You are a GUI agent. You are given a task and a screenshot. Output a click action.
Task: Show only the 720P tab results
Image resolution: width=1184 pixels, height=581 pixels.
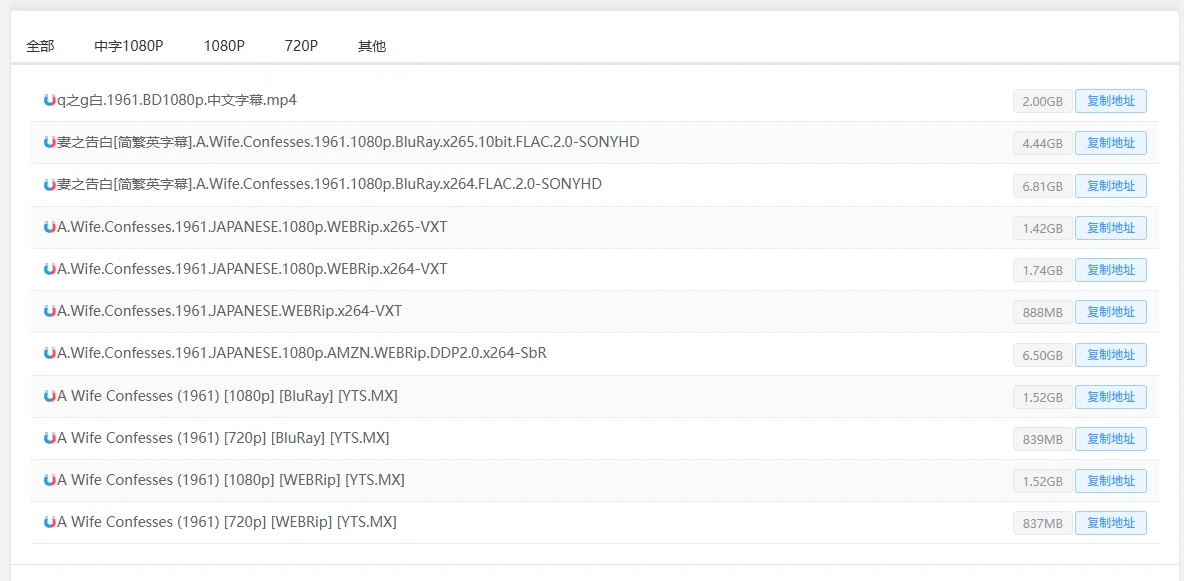coord(301,46)
